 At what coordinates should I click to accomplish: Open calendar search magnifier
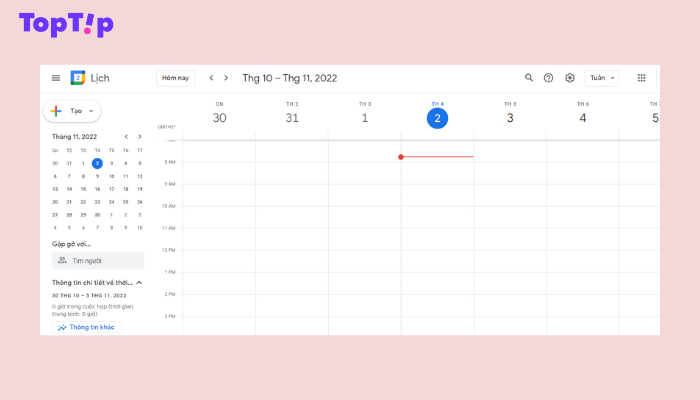tap(529, 78)
